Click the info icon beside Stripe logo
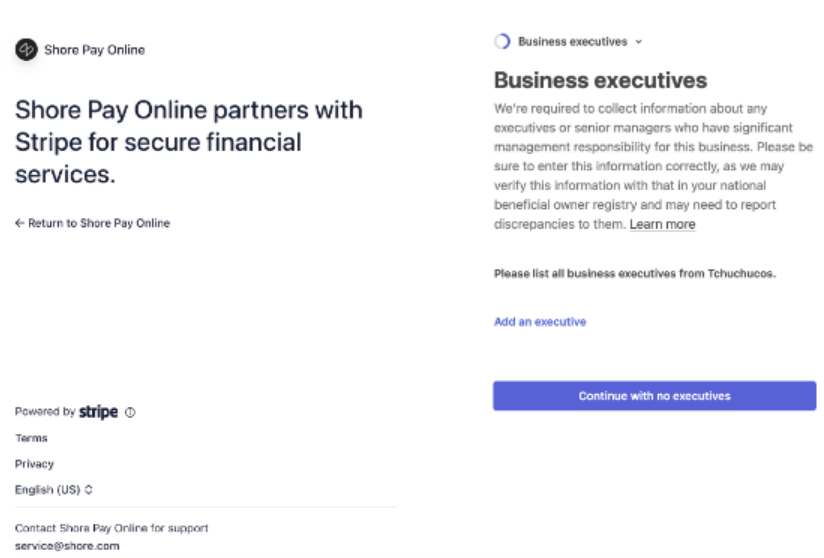 click(131, 412)
